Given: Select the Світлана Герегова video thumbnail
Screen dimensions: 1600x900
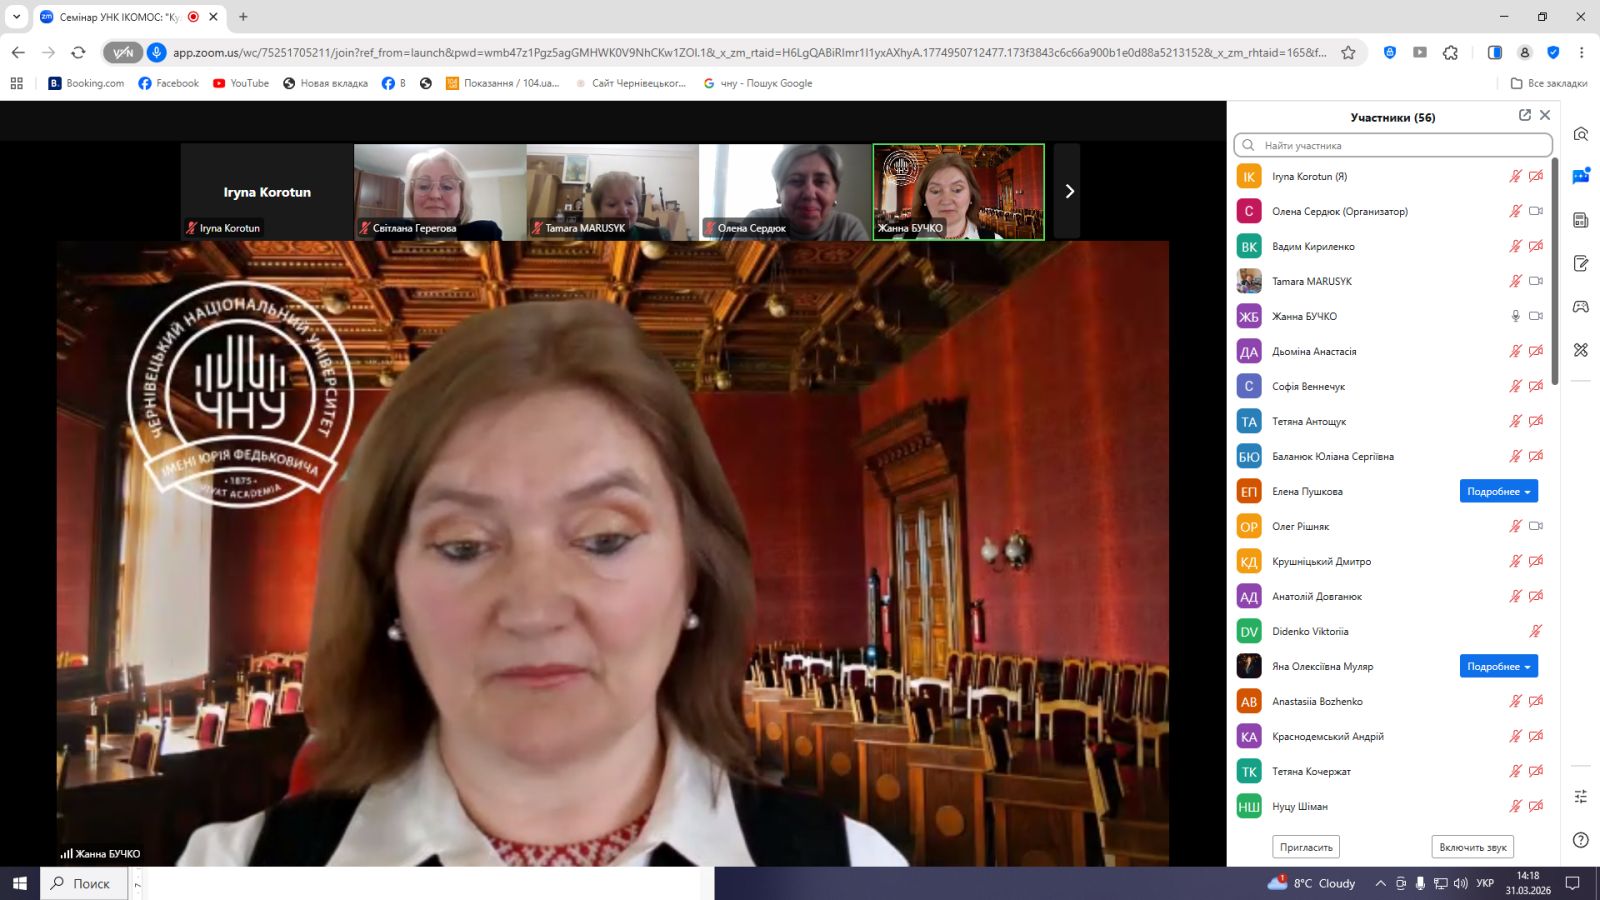Looking at the screenshot, I should (440, 192).
